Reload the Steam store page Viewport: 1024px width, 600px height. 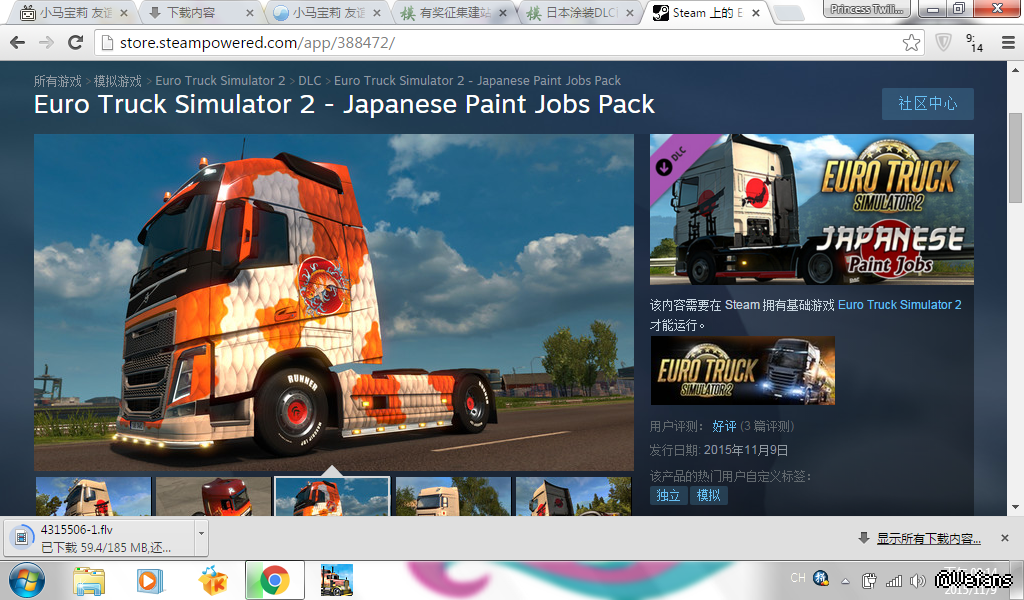pos(76,43)
